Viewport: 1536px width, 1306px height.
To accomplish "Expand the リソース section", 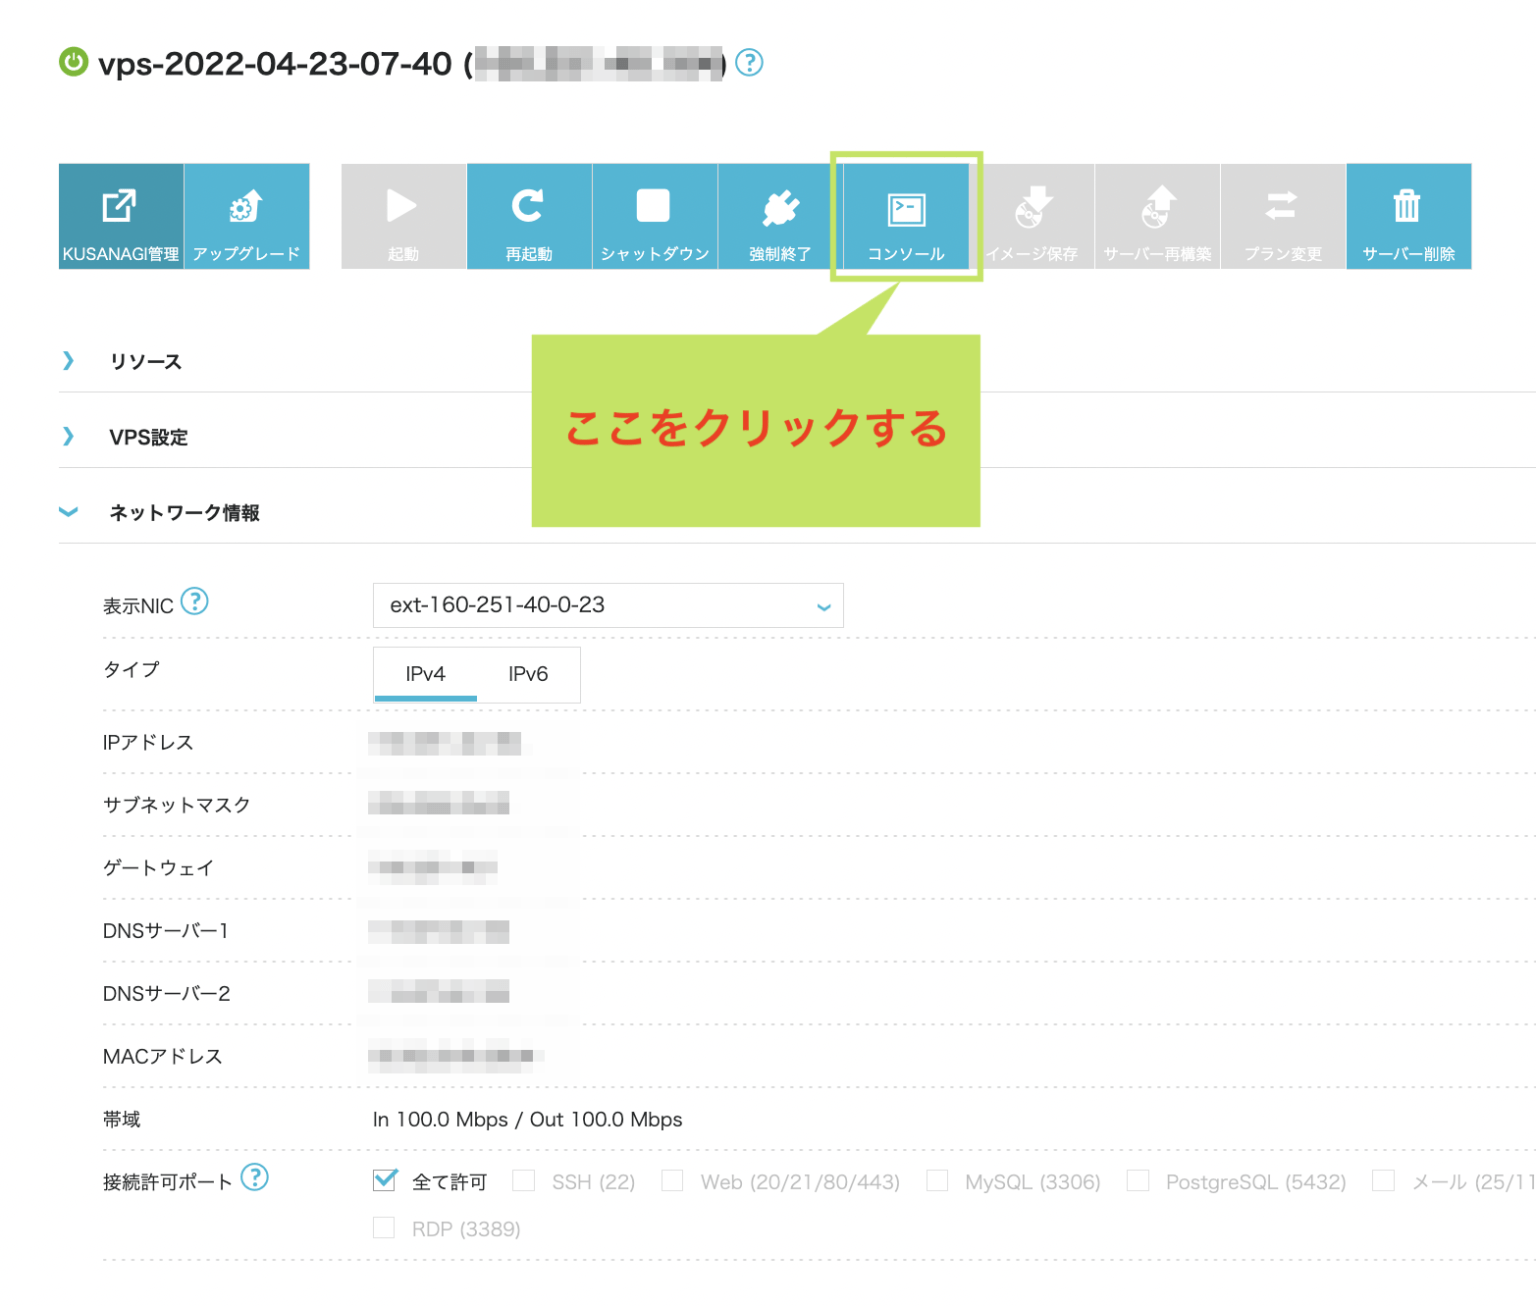I will coord(145,361).
